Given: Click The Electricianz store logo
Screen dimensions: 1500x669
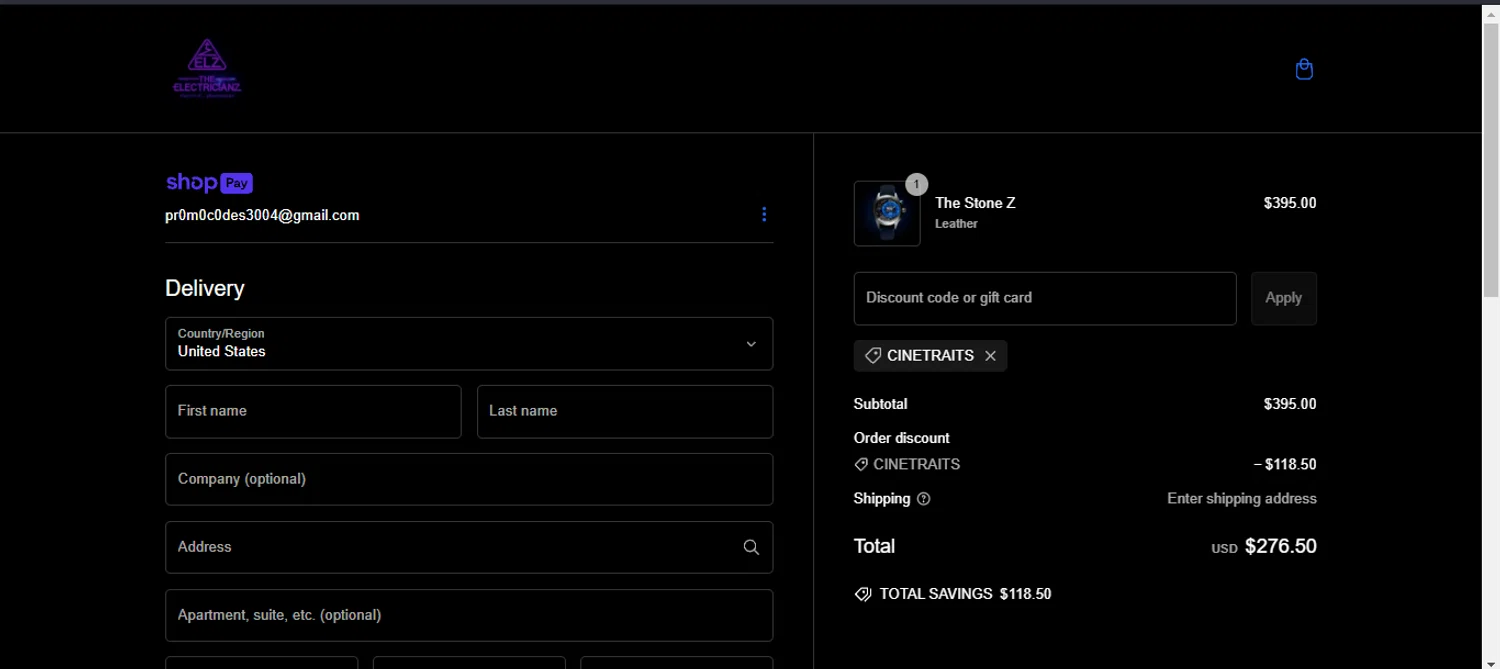Looking at the screenshot, I should tap(207, 67).
